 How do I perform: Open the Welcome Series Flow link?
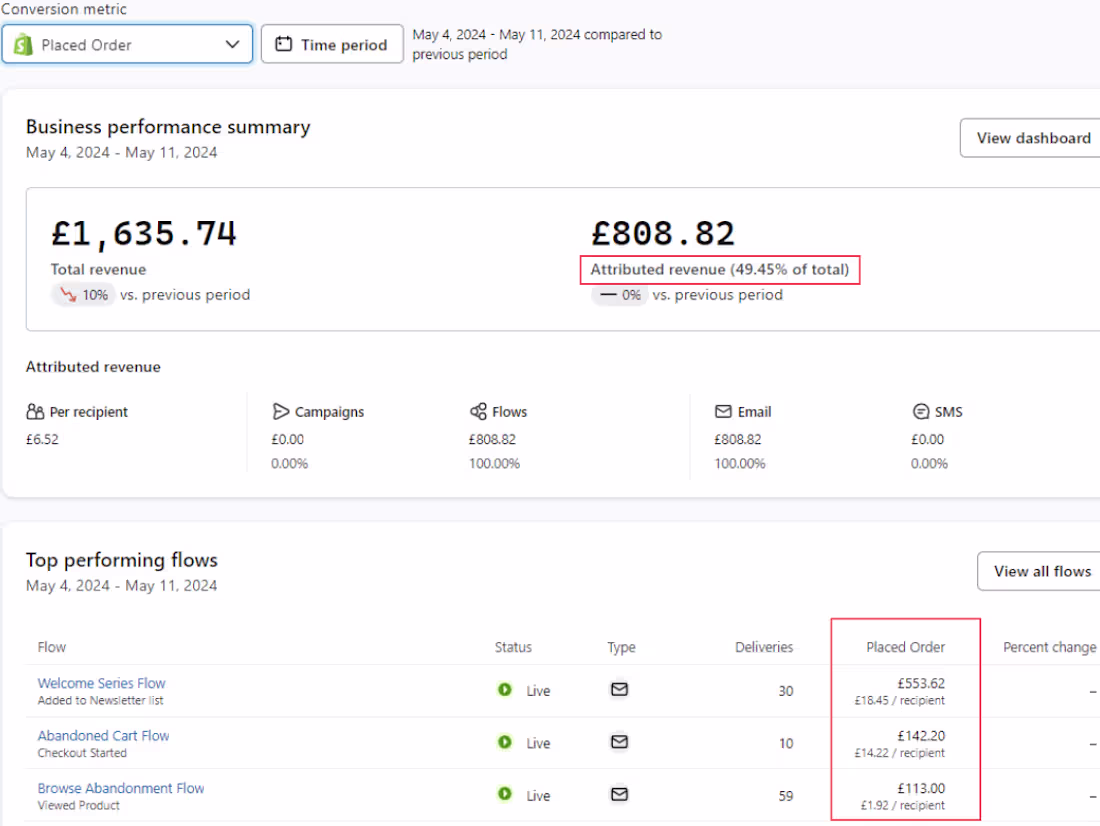point(101,682)
